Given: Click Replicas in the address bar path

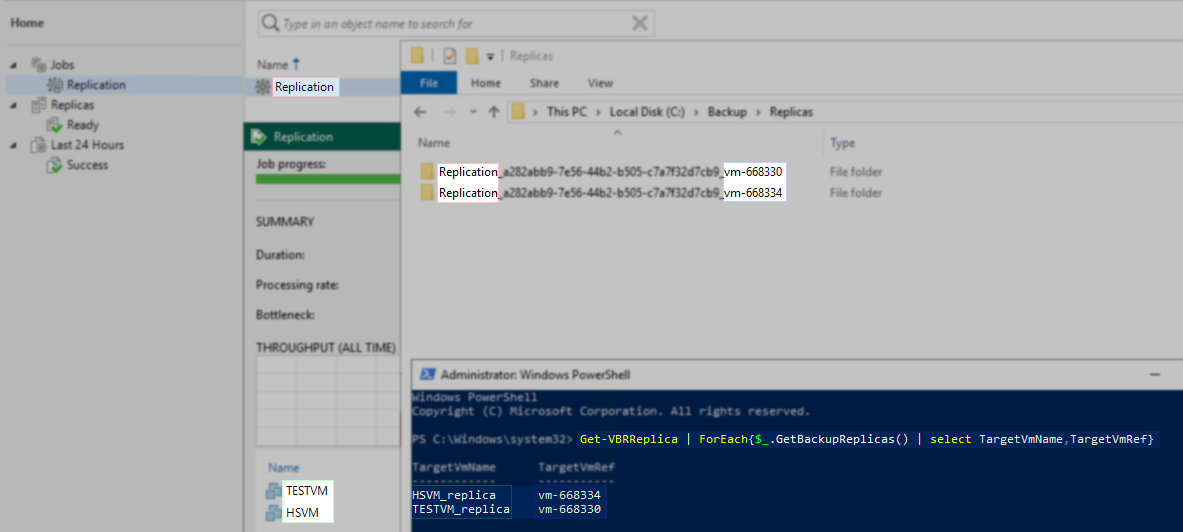Looking at the screenshot, I should tap(791, 112).
